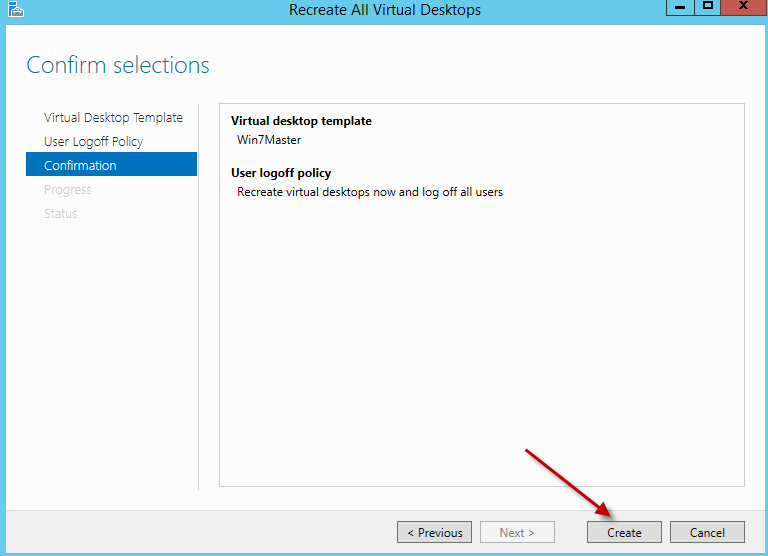
Task: Select the Win7Master template name
Action: (269, 140)
